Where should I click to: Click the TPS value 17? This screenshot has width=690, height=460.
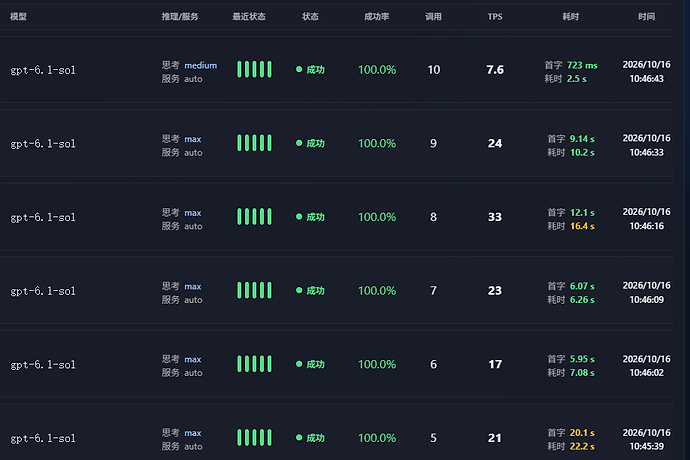click(x=495, y=364)
